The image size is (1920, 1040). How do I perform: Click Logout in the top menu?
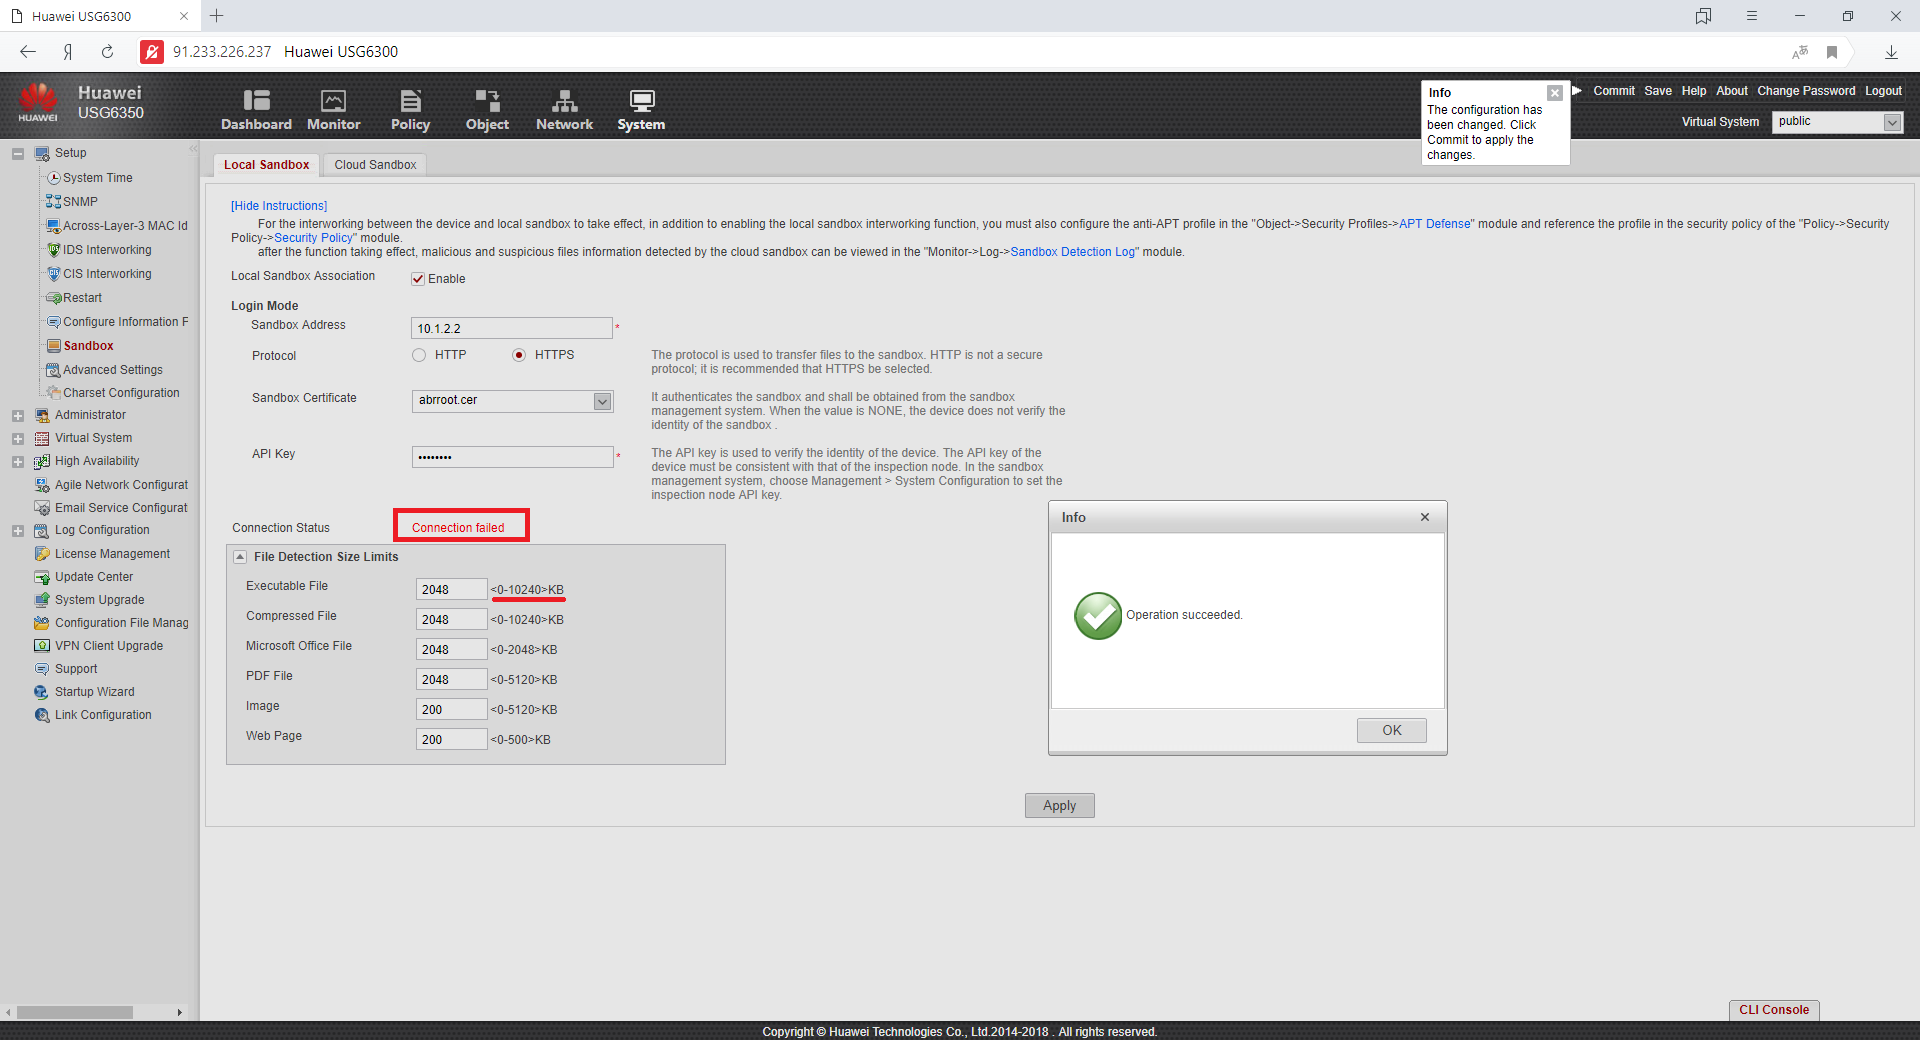click(1883, 91)
